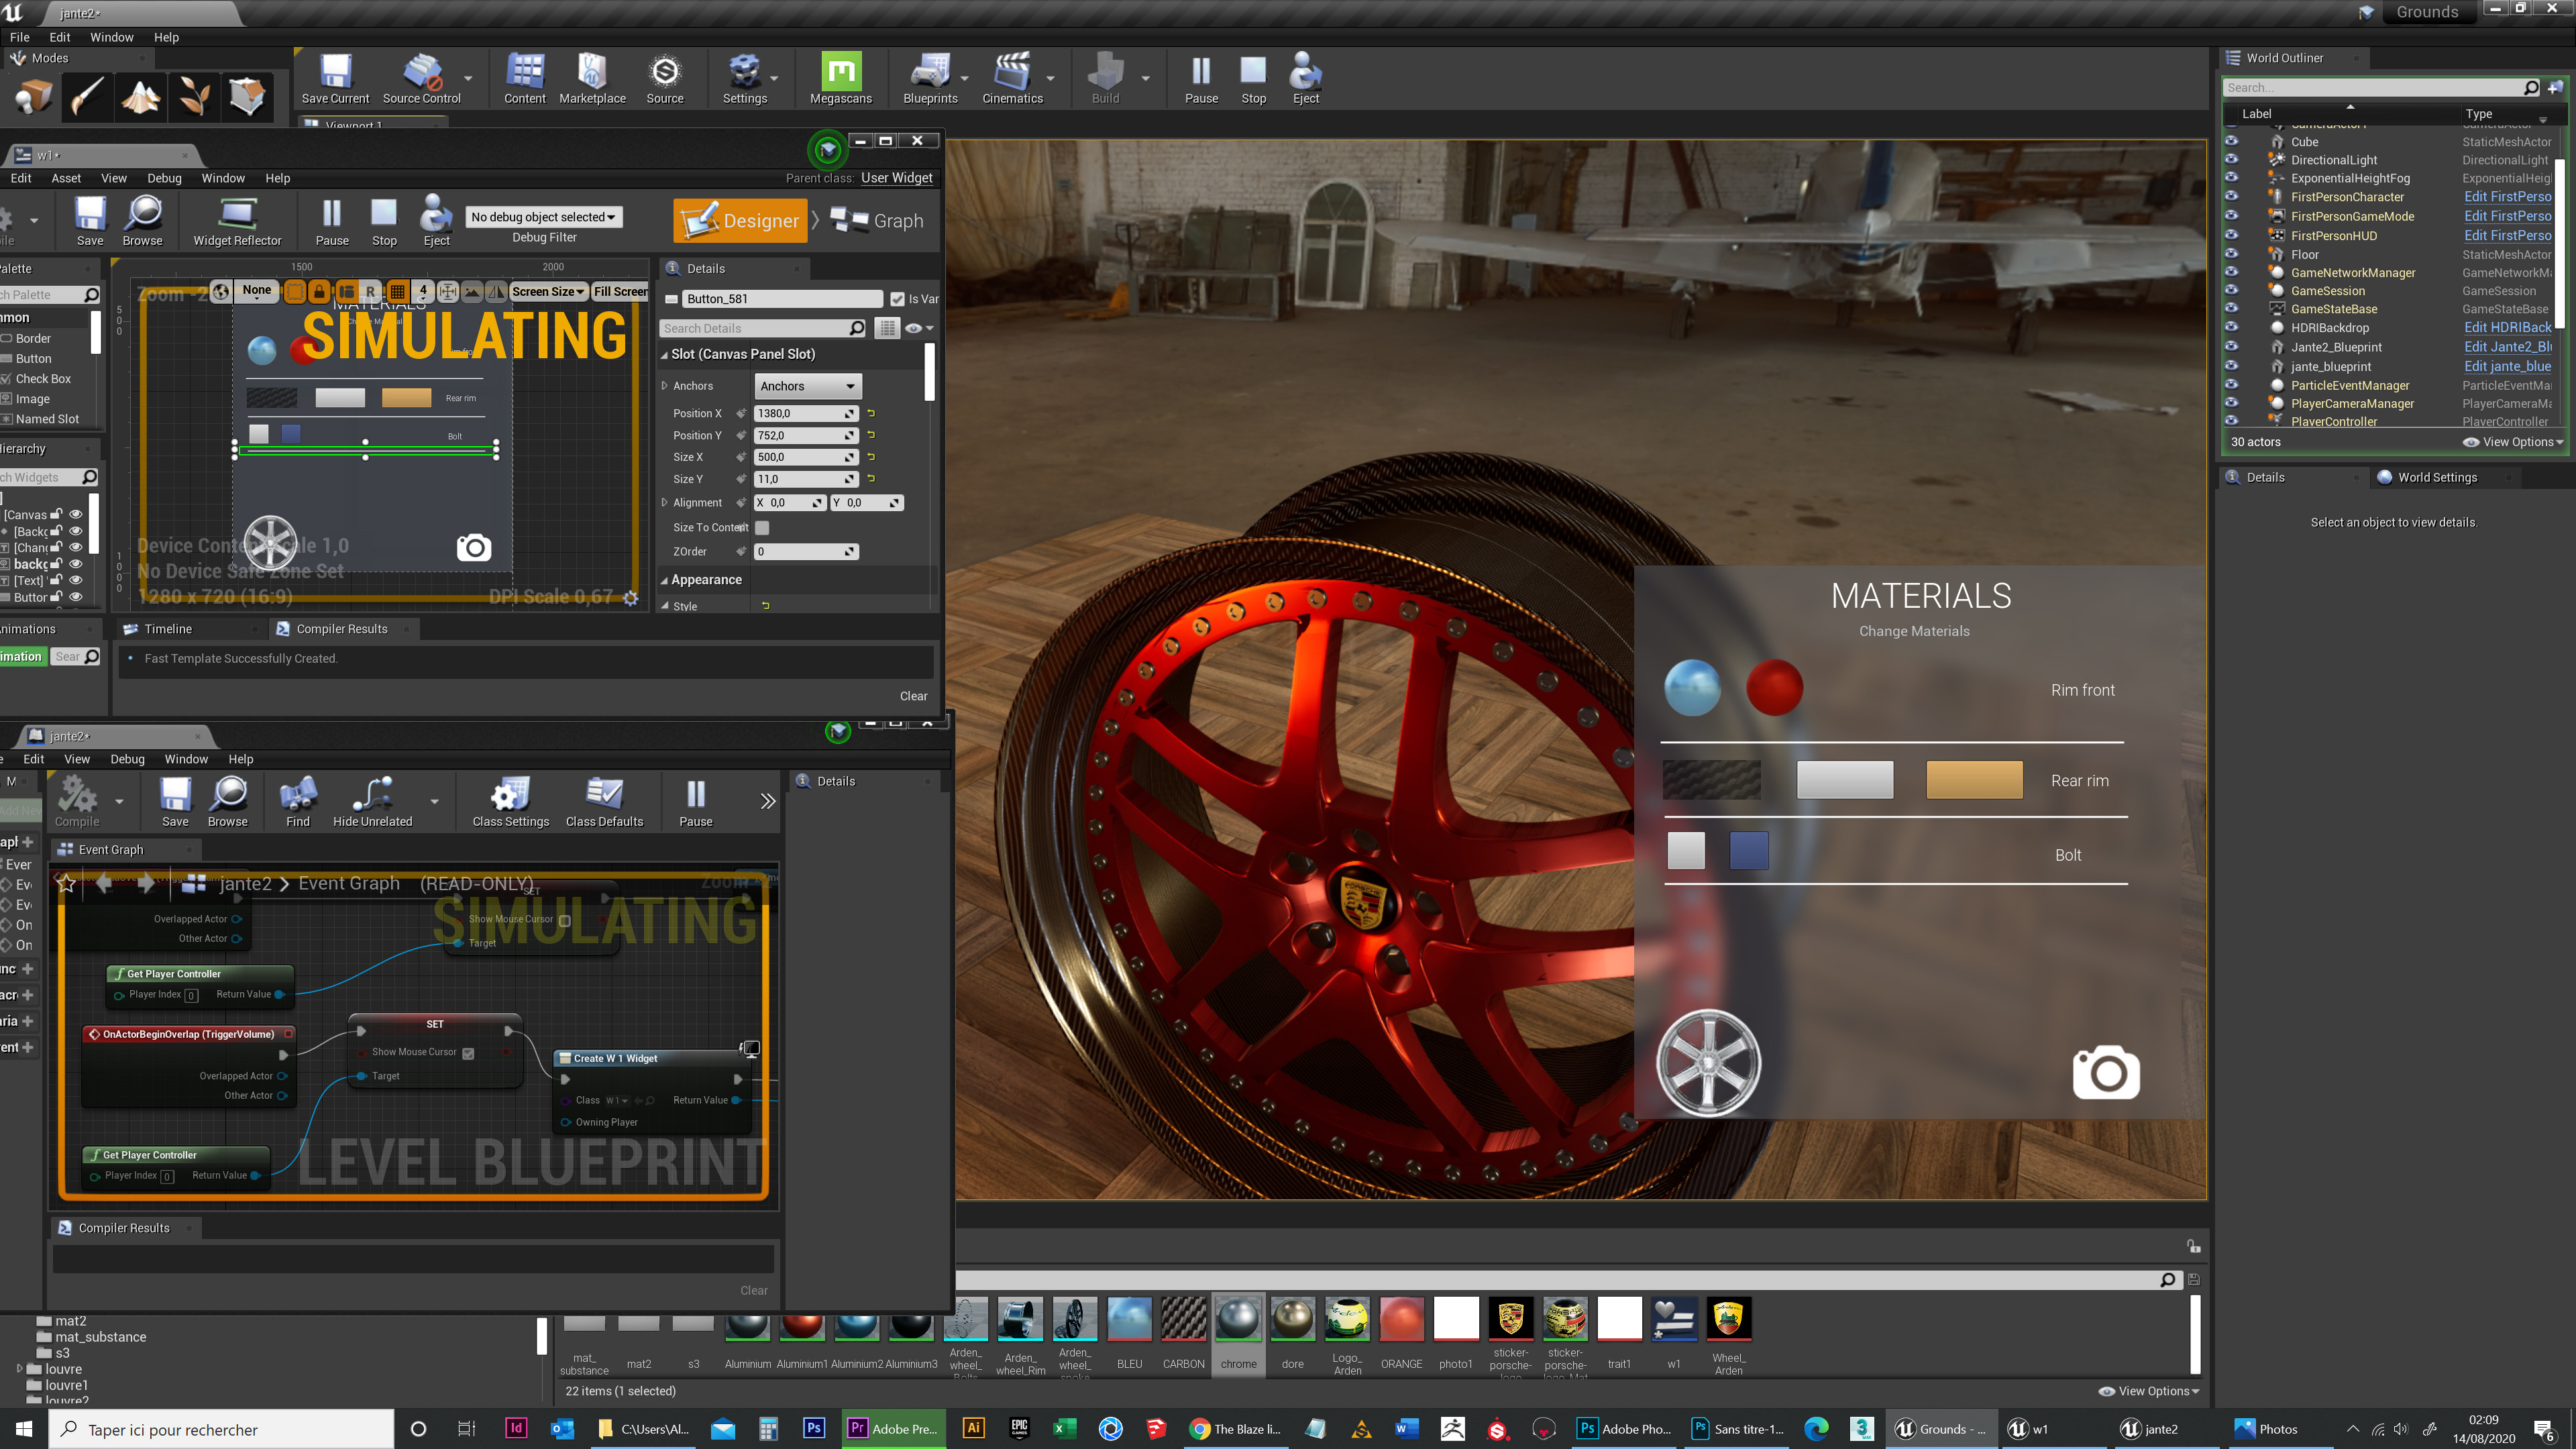The height and width of the screenshot is (1449, 2576).
Task: Enable Size To Content checkbox
Action: [762, 527]
